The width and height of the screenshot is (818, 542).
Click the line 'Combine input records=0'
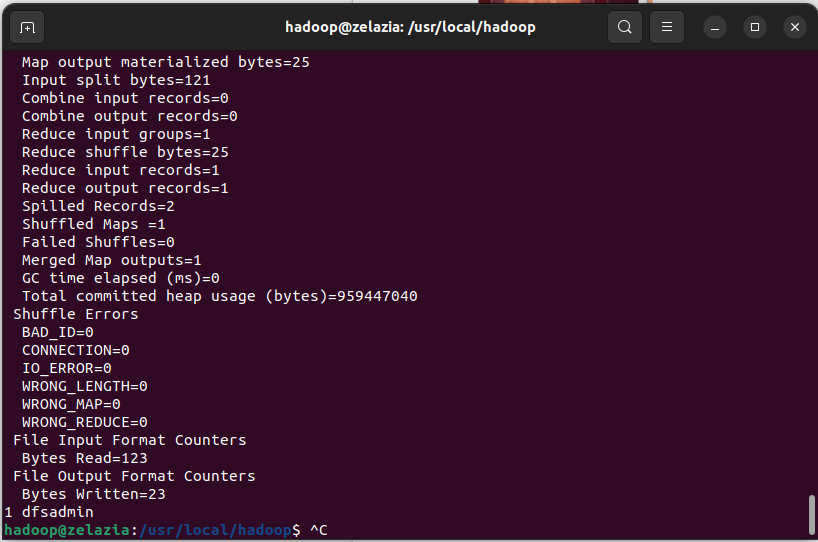[x=125, y=98]
